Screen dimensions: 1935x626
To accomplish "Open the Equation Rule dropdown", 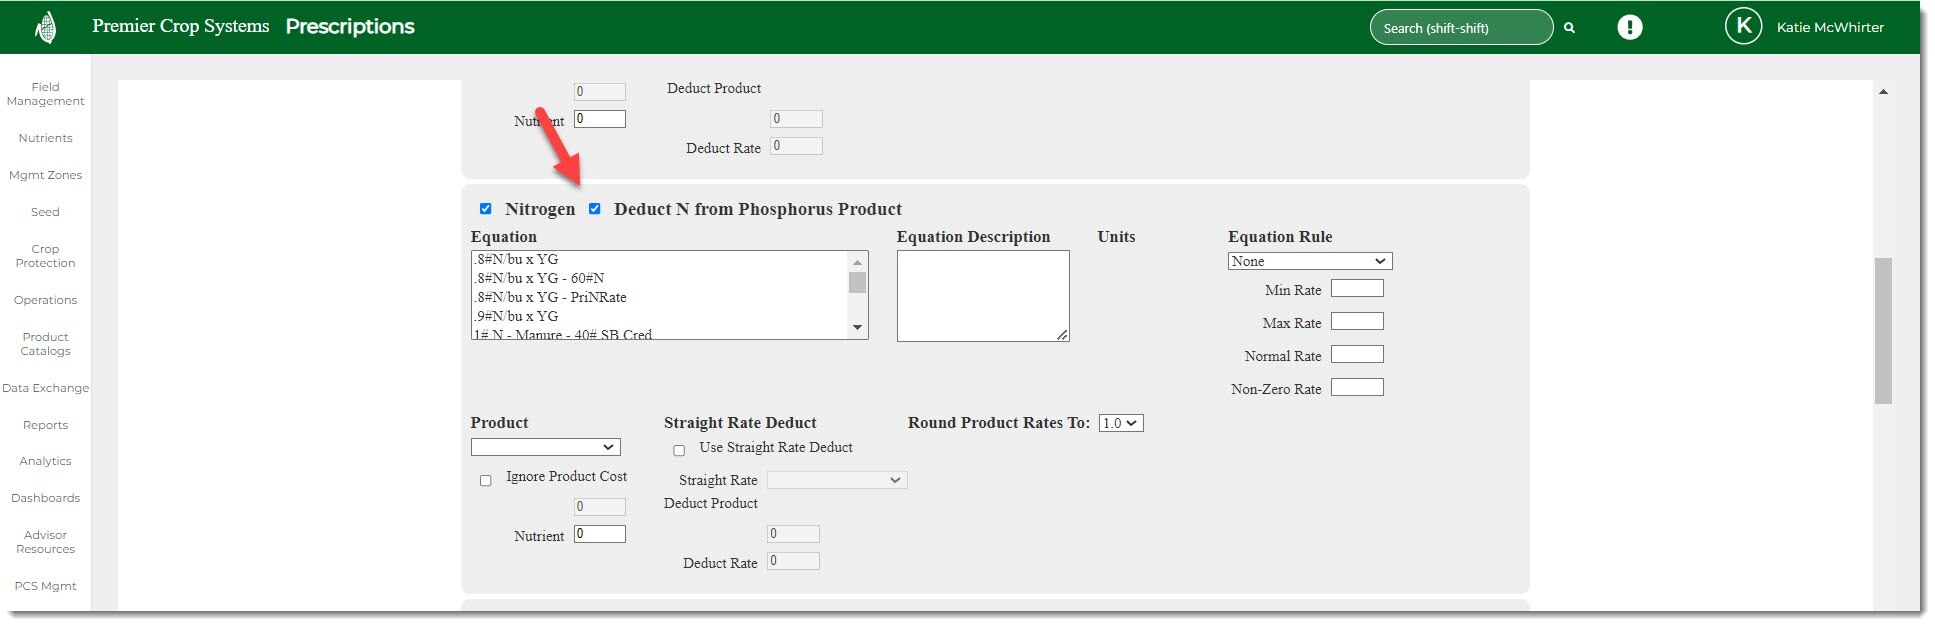I will tap(1309, 261).
